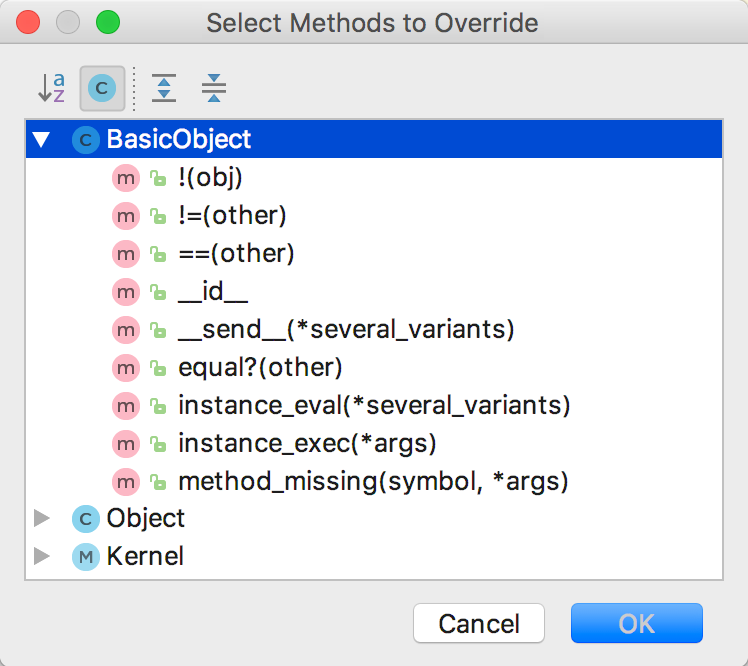Click the BasicObject class icon
The height and width of the screenshot is (666, 748).
86,140
